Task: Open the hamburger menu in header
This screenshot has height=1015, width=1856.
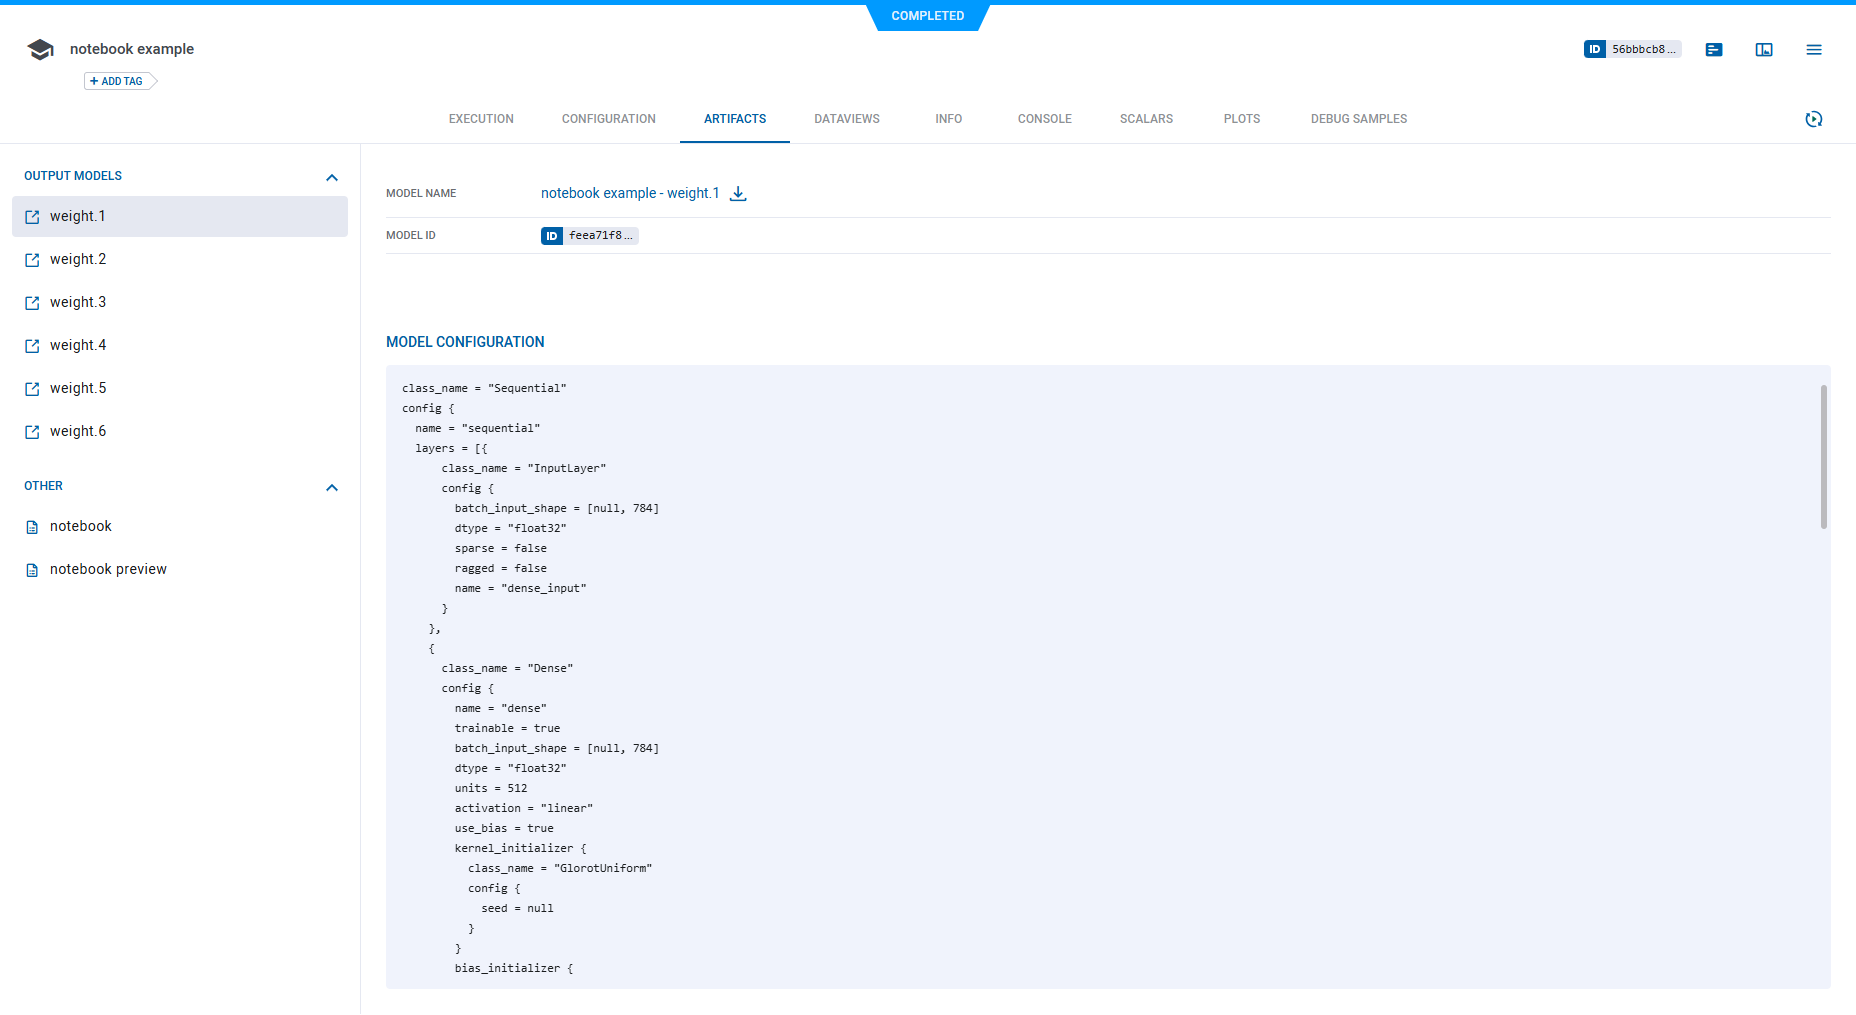Action: point(1814,49)
